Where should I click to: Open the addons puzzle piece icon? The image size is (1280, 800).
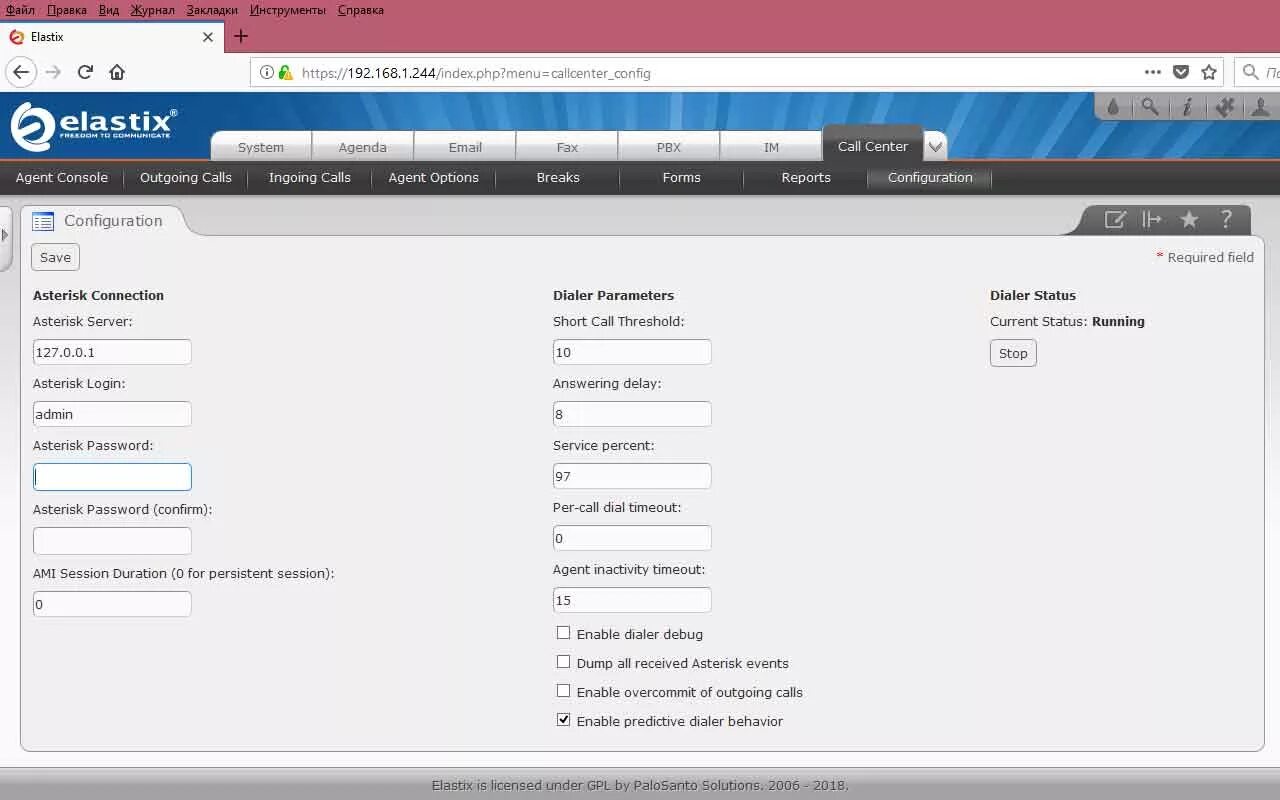[1224, 106]
